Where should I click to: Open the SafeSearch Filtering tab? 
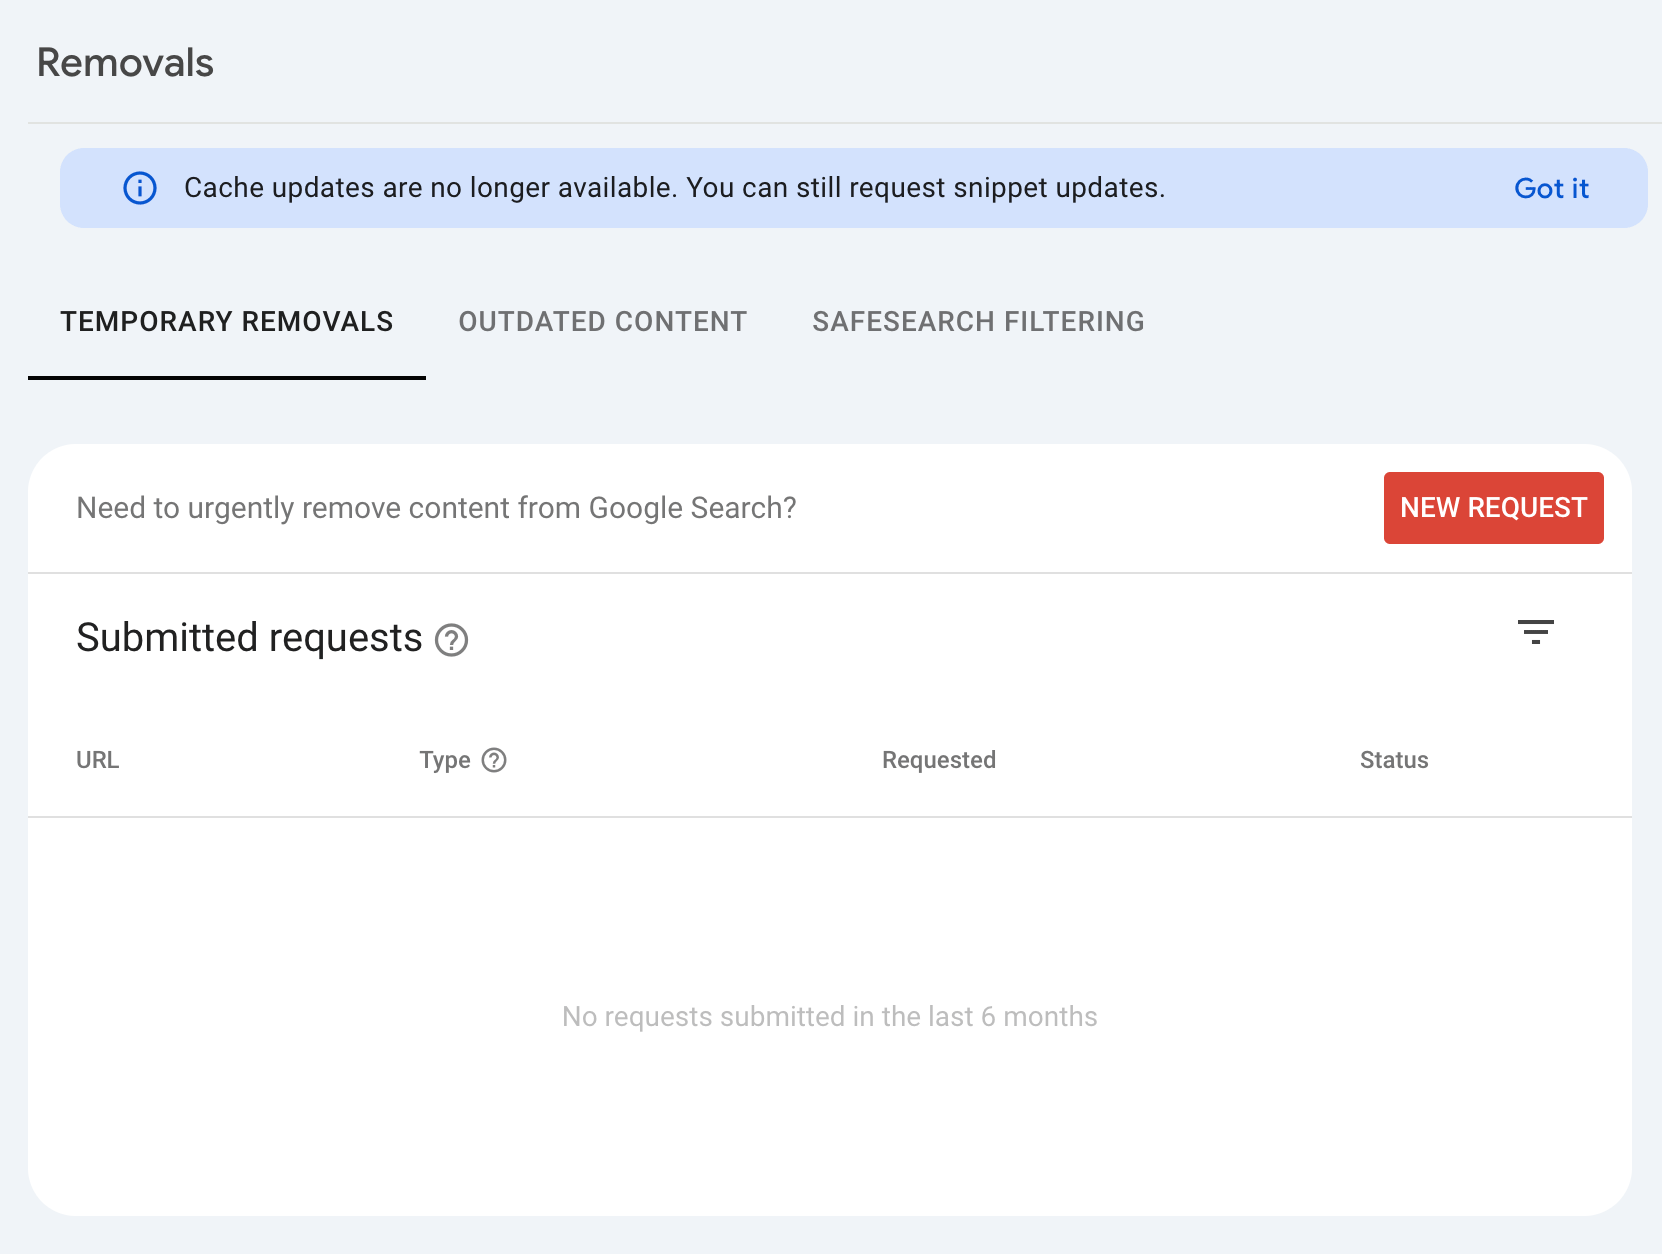pyautogui.click(x=978, y=321)
